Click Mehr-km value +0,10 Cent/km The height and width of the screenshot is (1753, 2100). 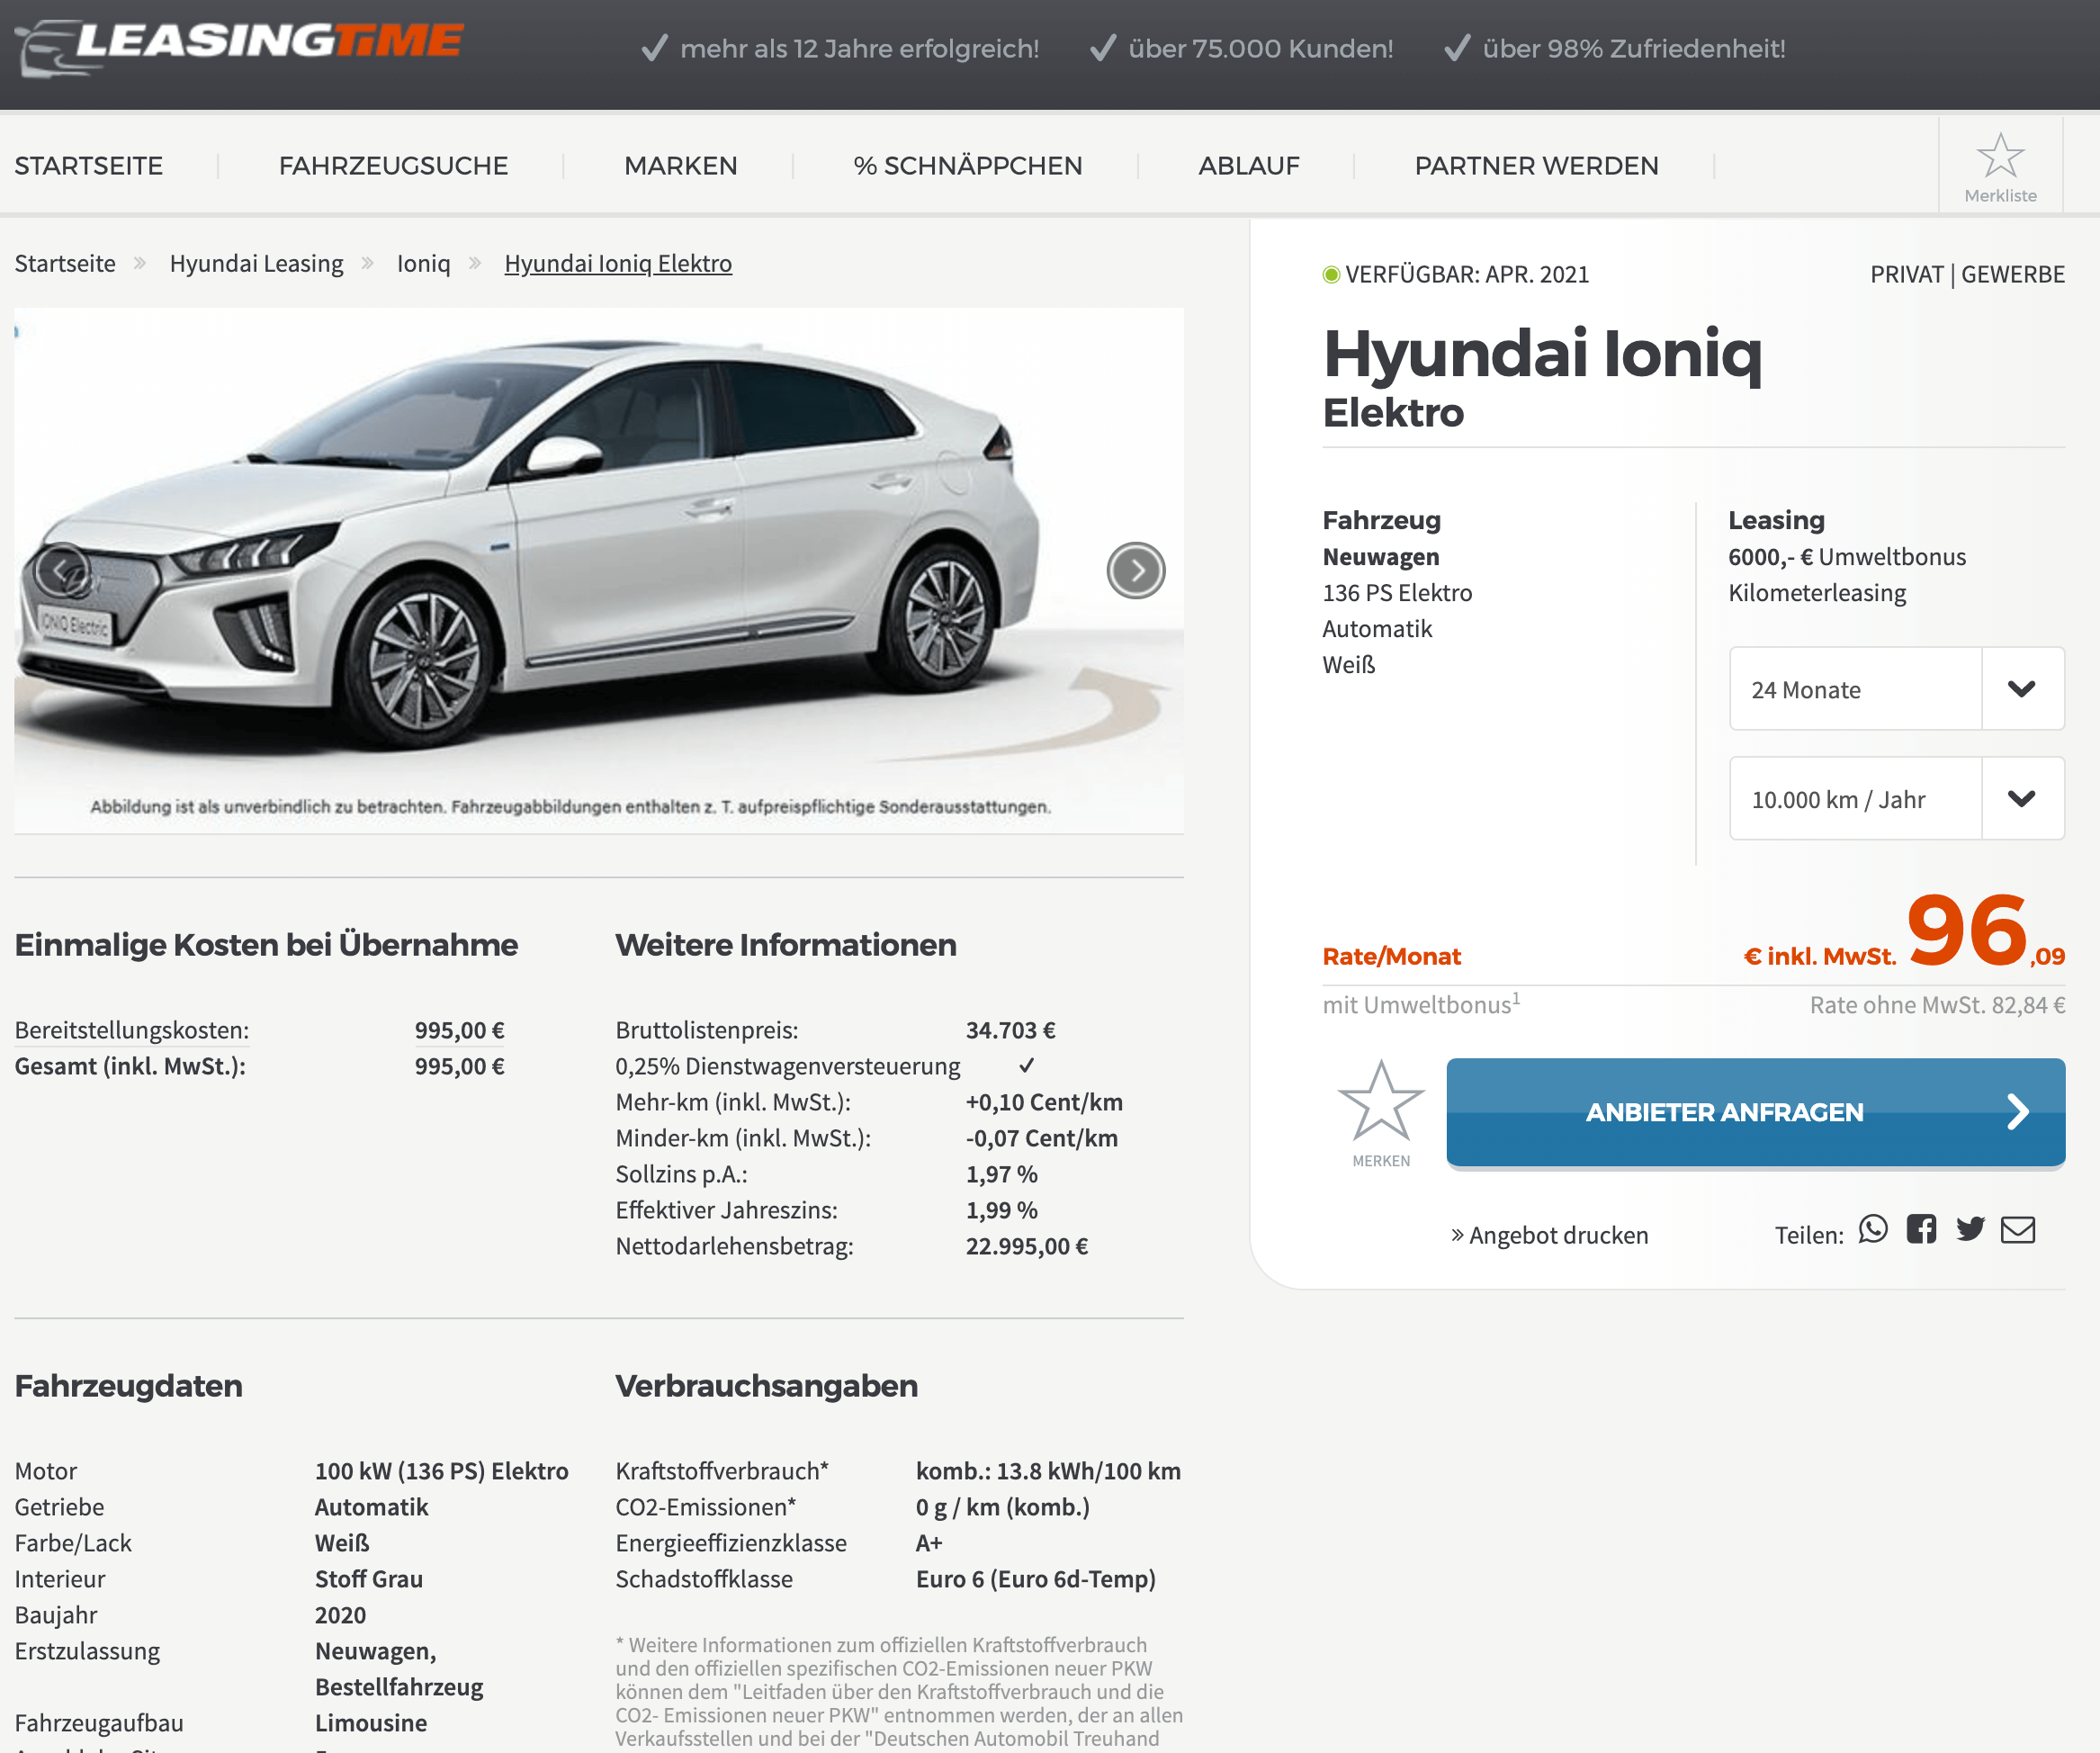[x=1043, y=1102]
